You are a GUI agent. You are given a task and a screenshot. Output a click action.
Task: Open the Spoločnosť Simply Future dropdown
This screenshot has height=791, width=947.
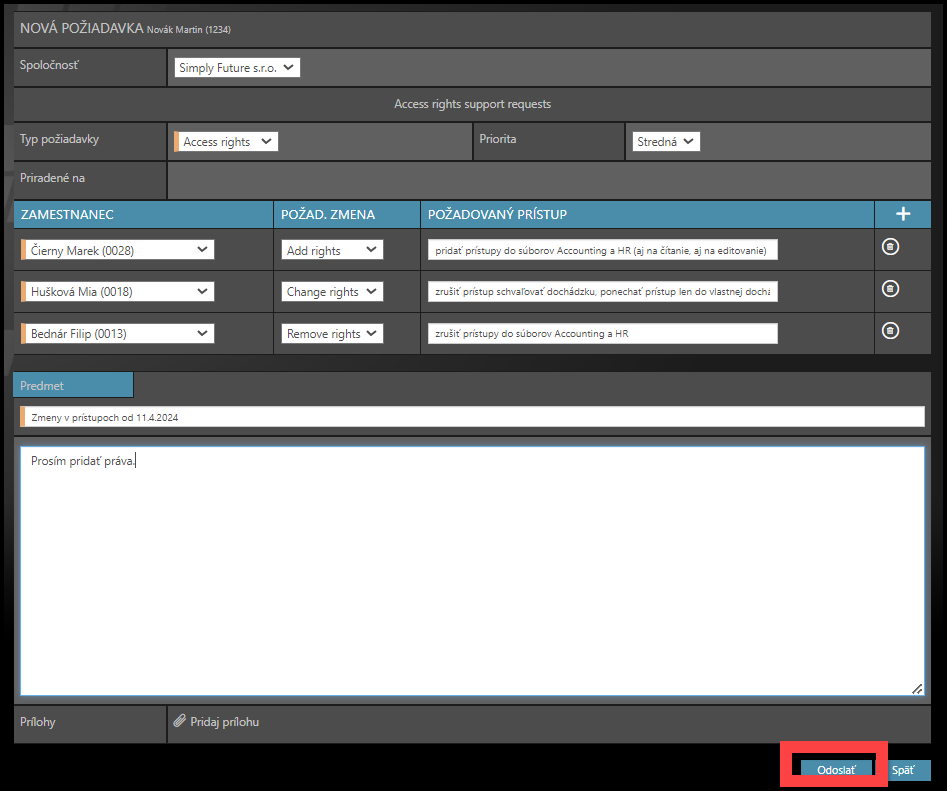click(x=237, y=68)
